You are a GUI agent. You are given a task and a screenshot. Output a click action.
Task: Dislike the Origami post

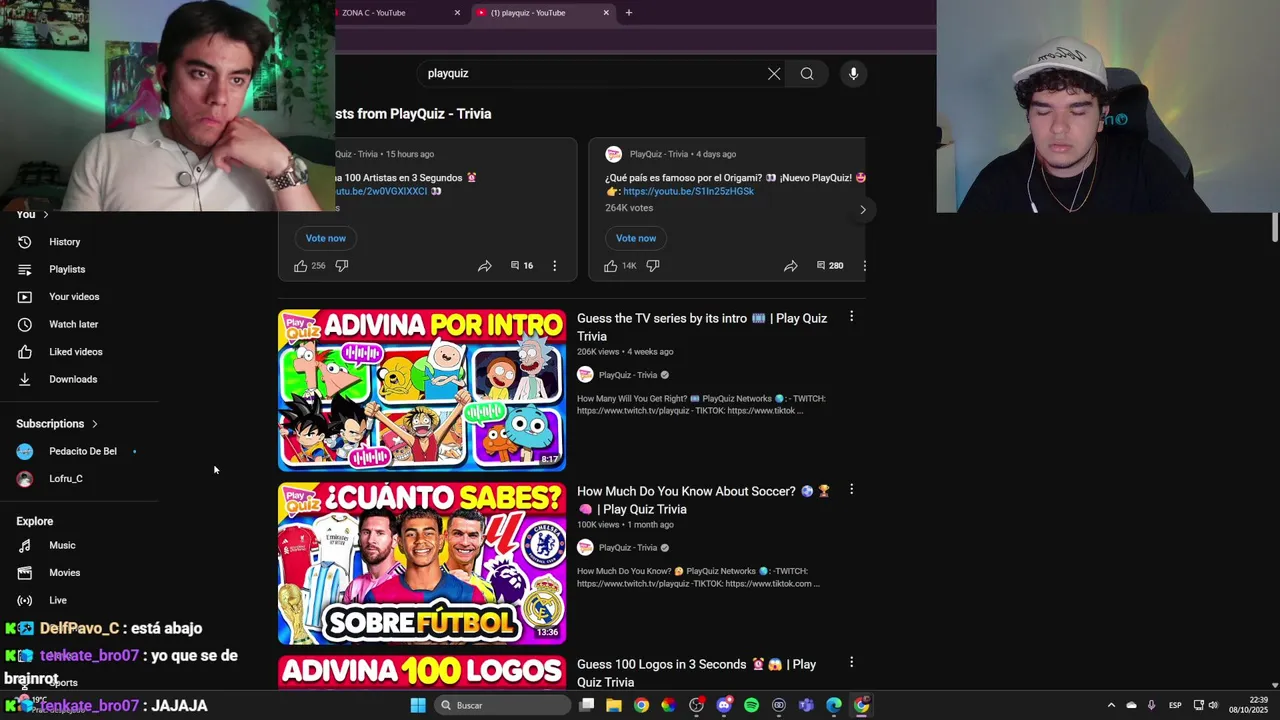653,266
